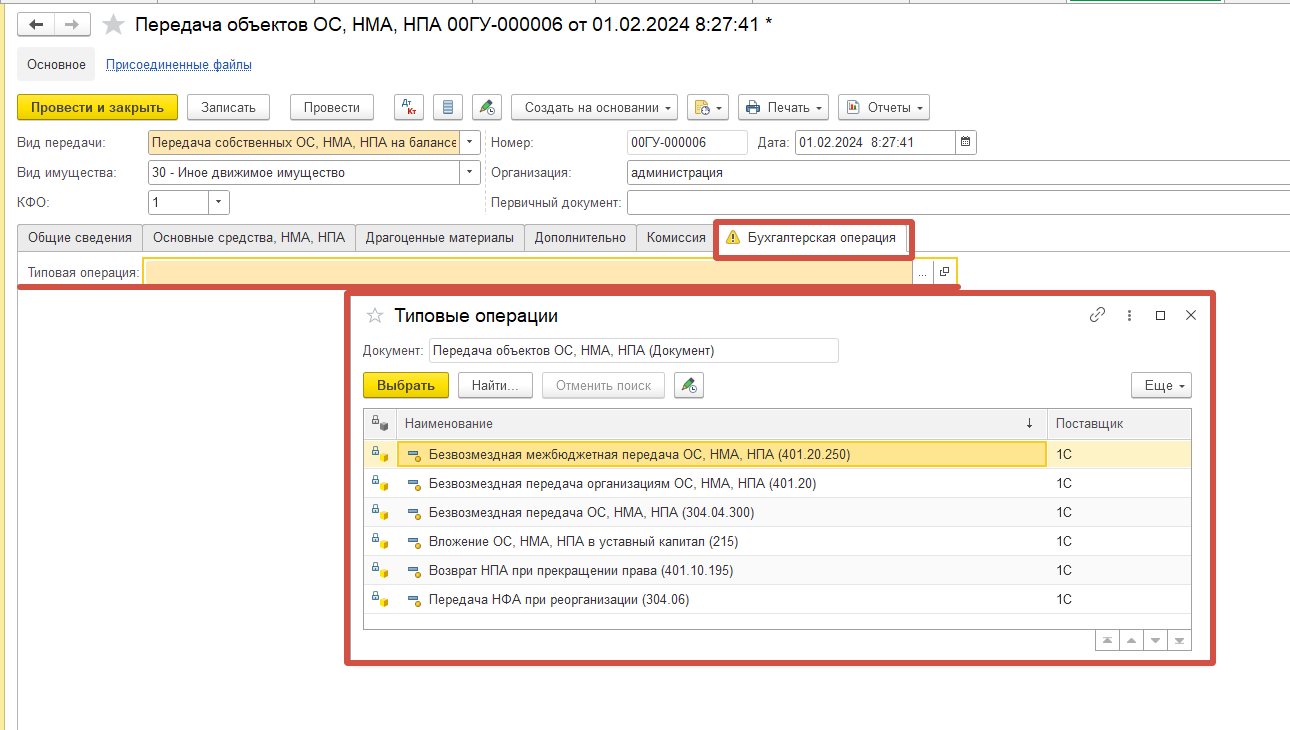
Task: Click the Отменить поиск button
Action: pos(603,385)
